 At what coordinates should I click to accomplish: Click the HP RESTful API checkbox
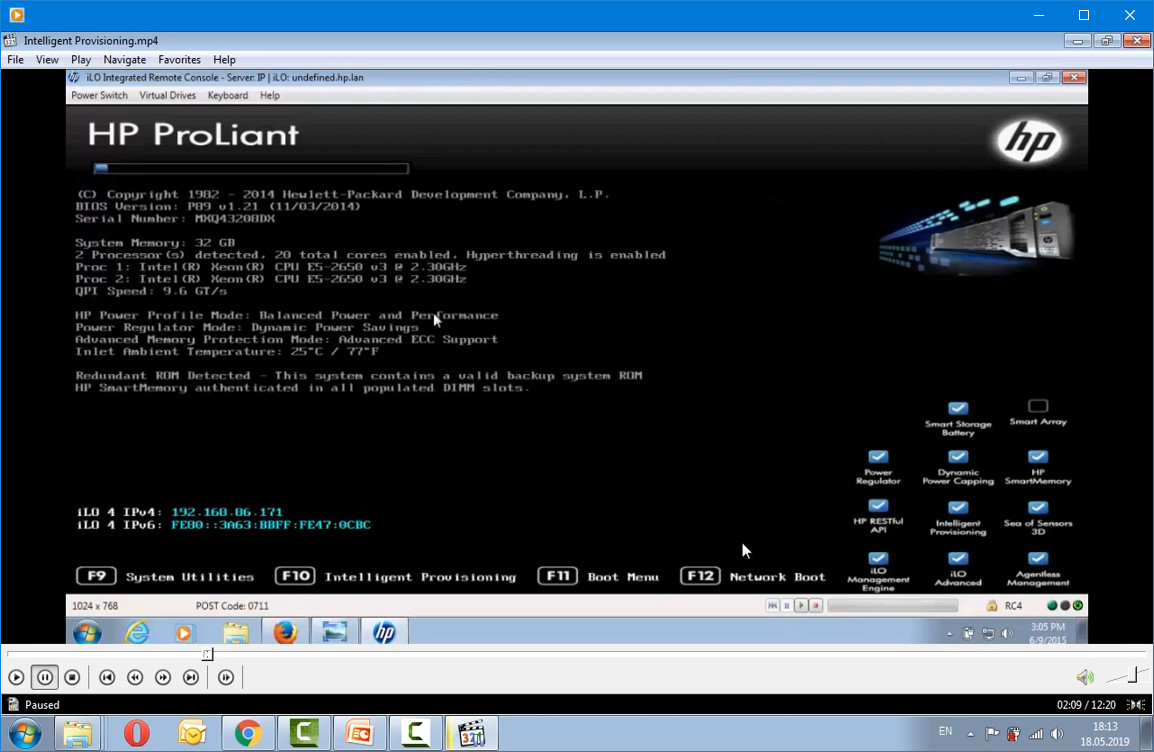click(x=878, y=506)
